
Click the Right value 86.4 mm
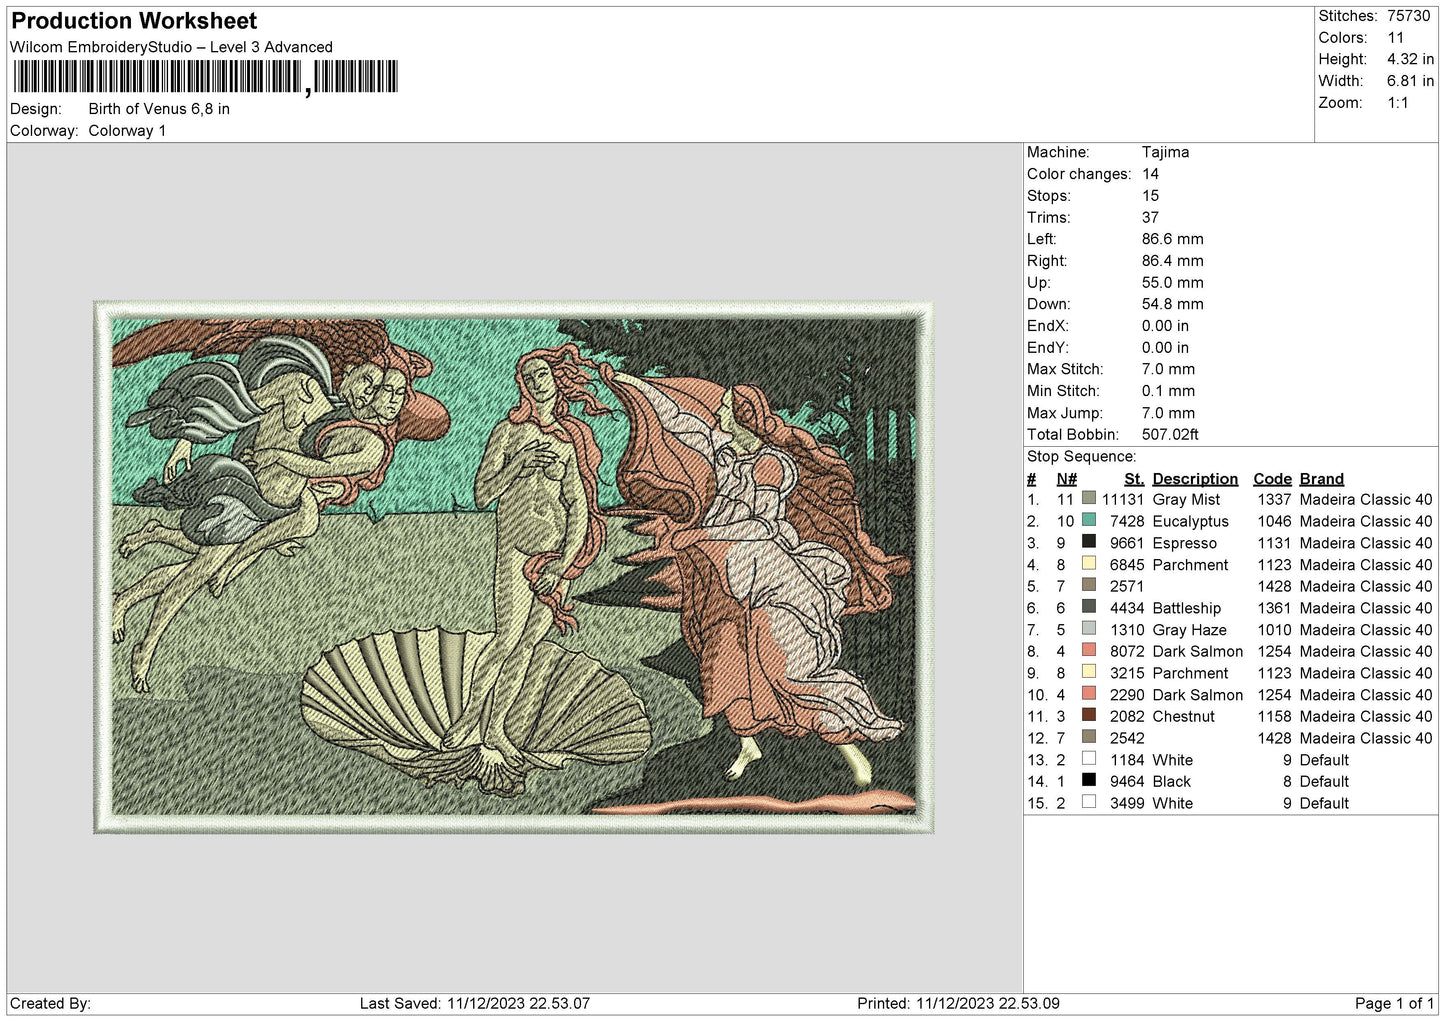[1172, 261]
